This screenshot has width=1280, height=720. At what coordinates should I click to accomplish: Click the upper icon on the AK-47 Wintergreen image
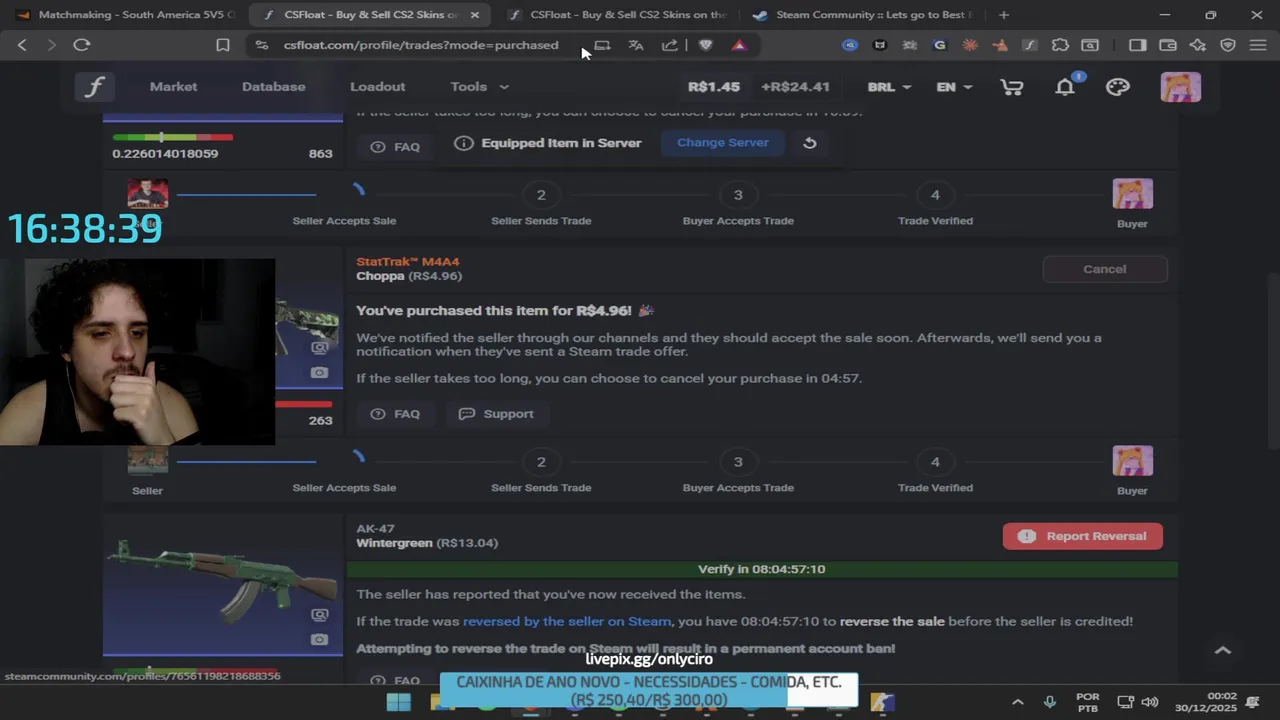[x=319, y=615]
